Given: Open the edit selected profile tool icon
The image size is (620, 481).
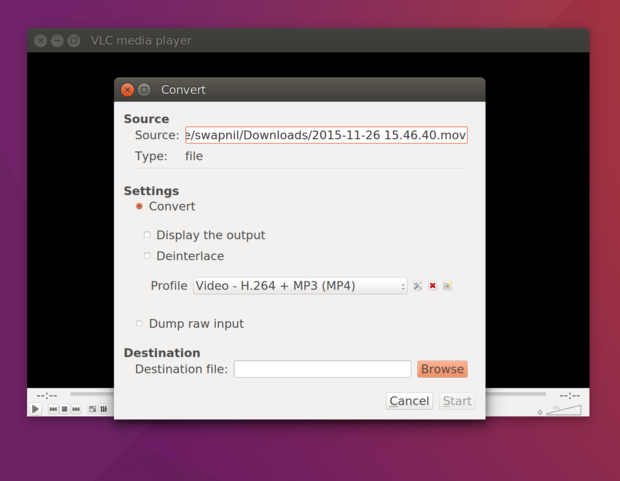Looking at the screenshot, I should (x=418, y=286).
